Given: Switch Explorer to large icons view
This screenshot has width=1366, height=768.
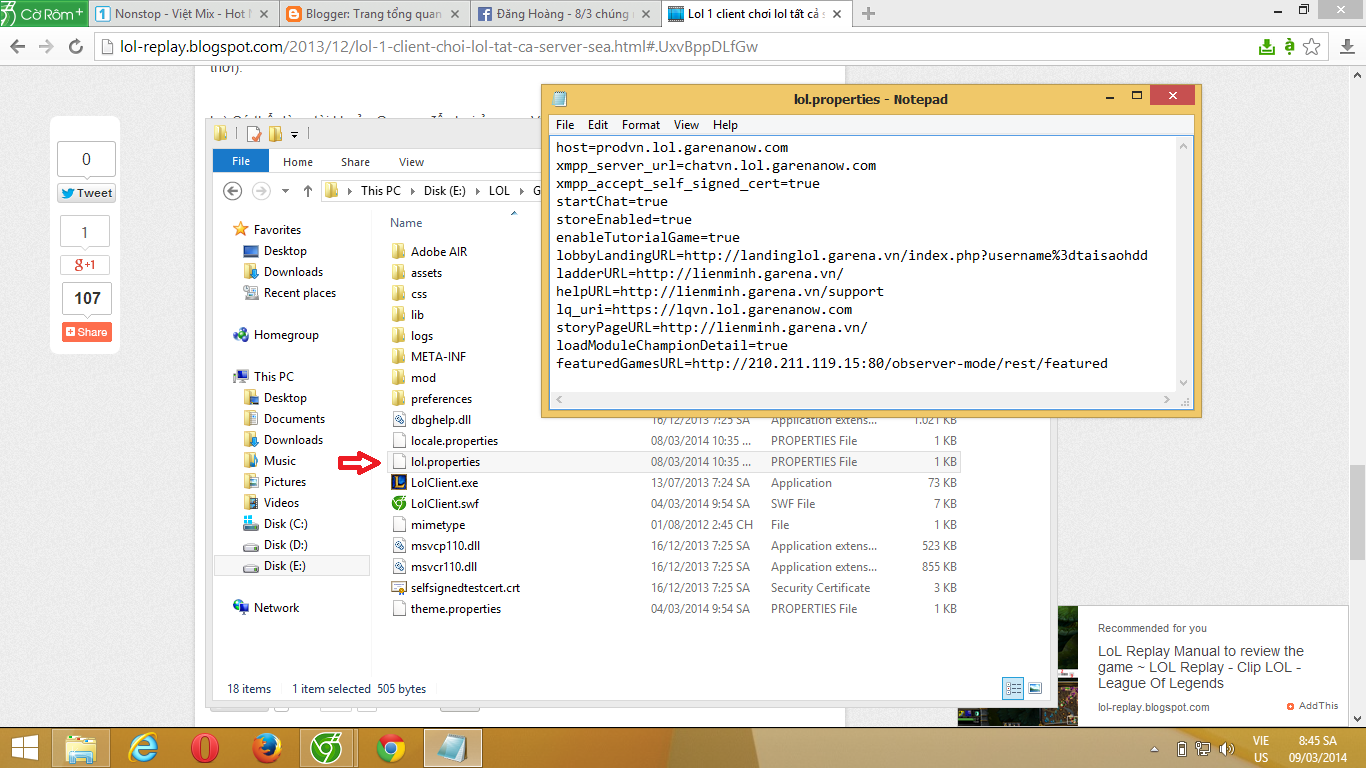Looking at the screenshot, I should (x=1035, y=688).
